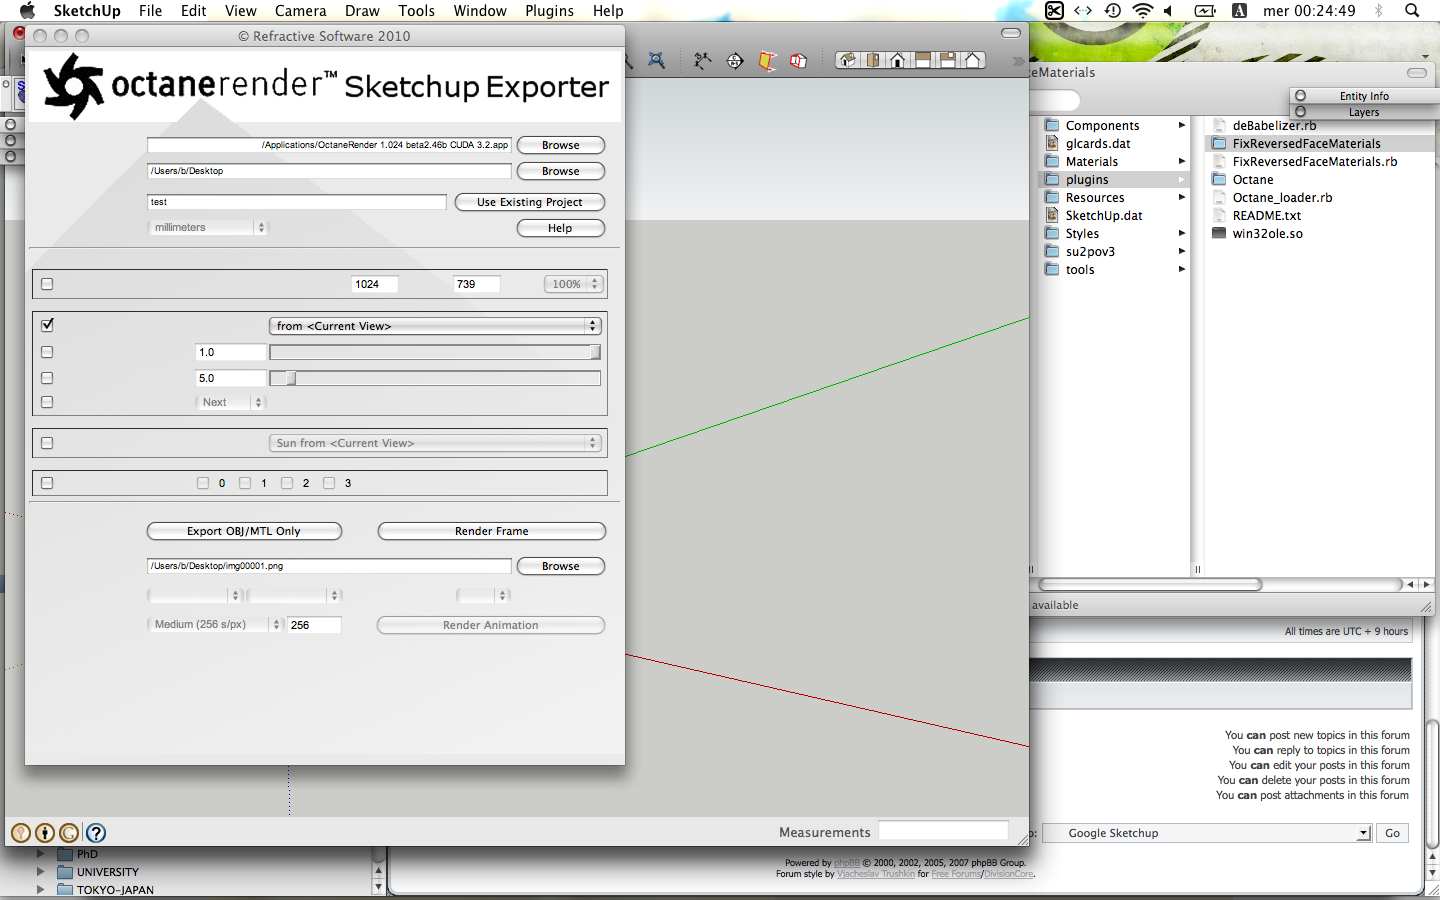The width and height of the screenshot is (1440, 900).
Task: Click the slider in the 1.0 value row
Action: (x=435, y=352)
